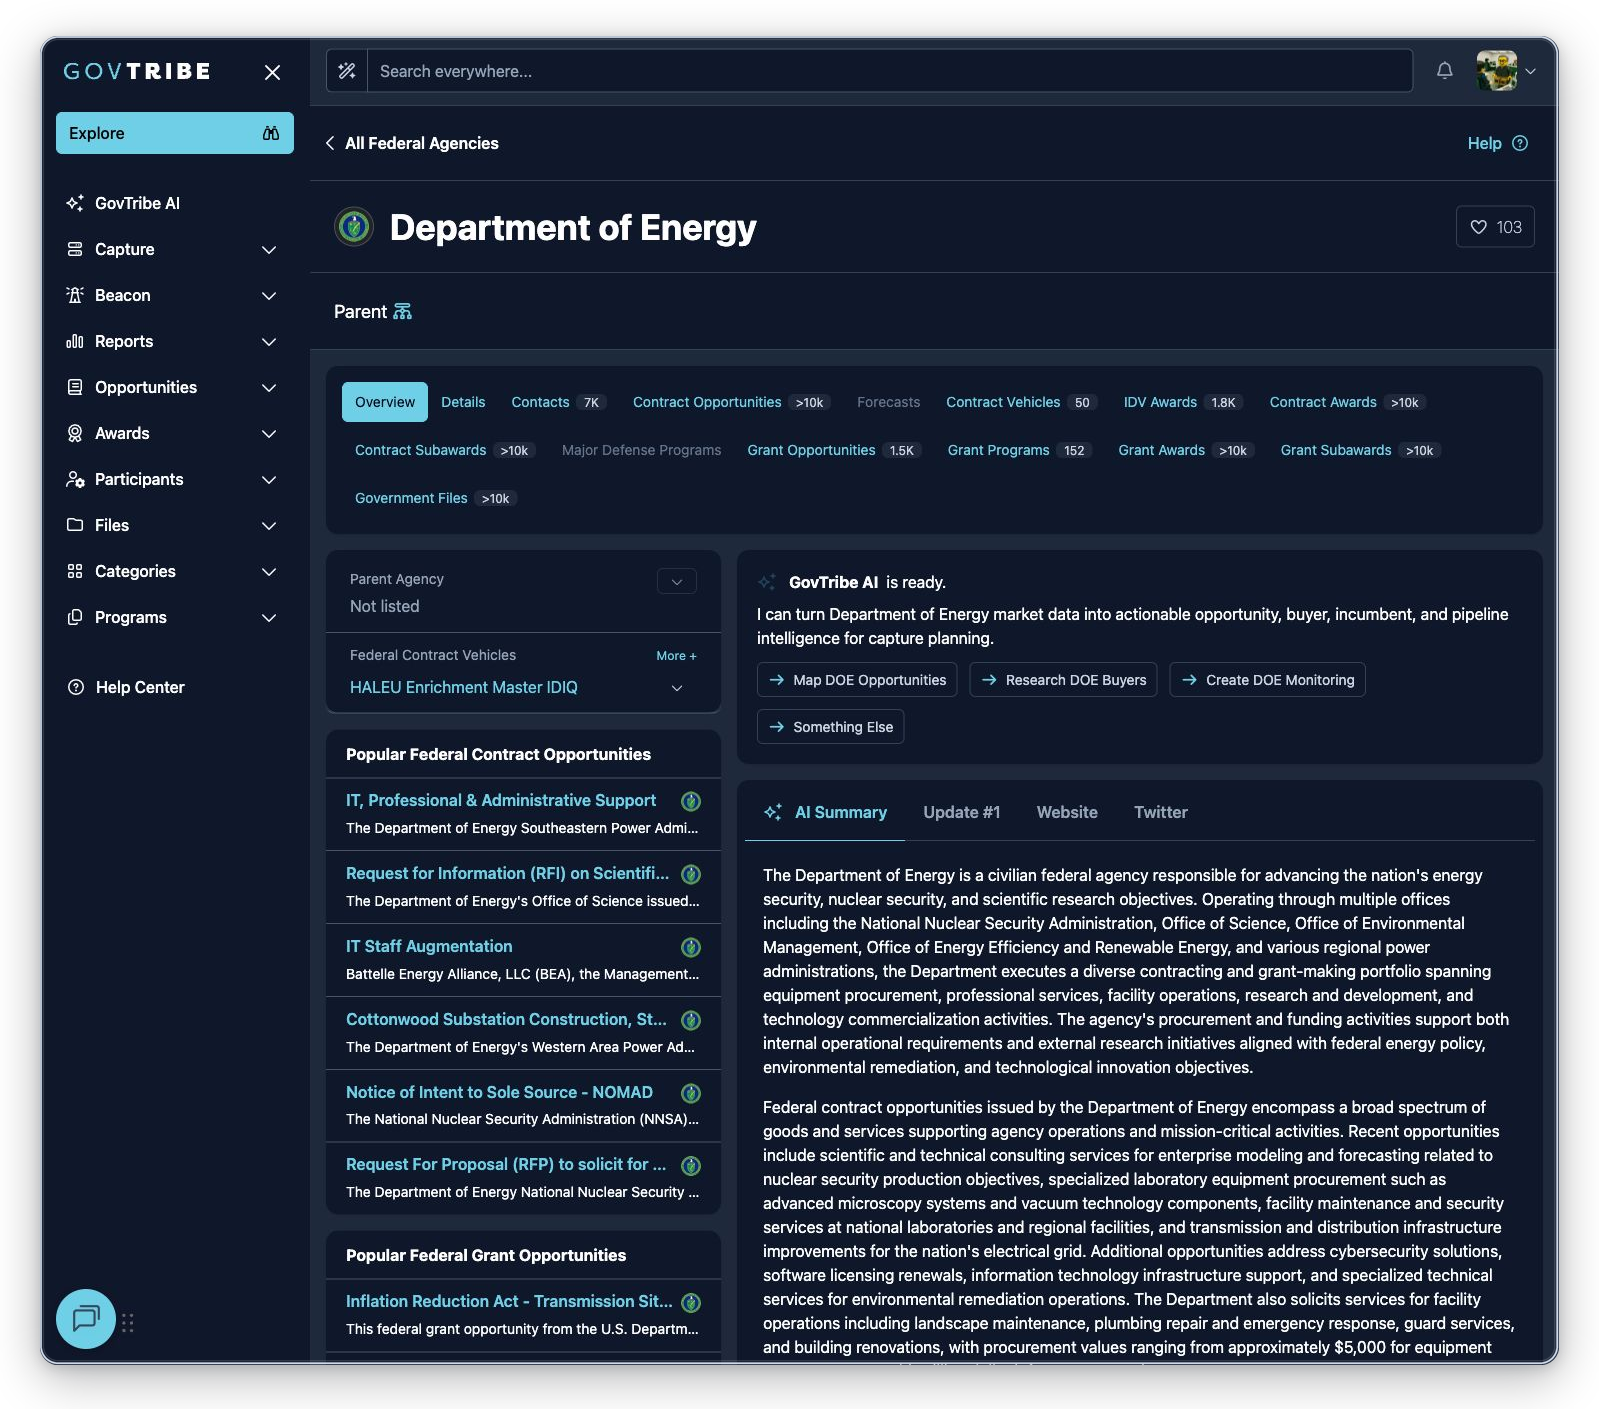The height and width of the screenshot is (1409, 1599).
Task: Click the Capture sidebar icon
Action: pos(75,249)
